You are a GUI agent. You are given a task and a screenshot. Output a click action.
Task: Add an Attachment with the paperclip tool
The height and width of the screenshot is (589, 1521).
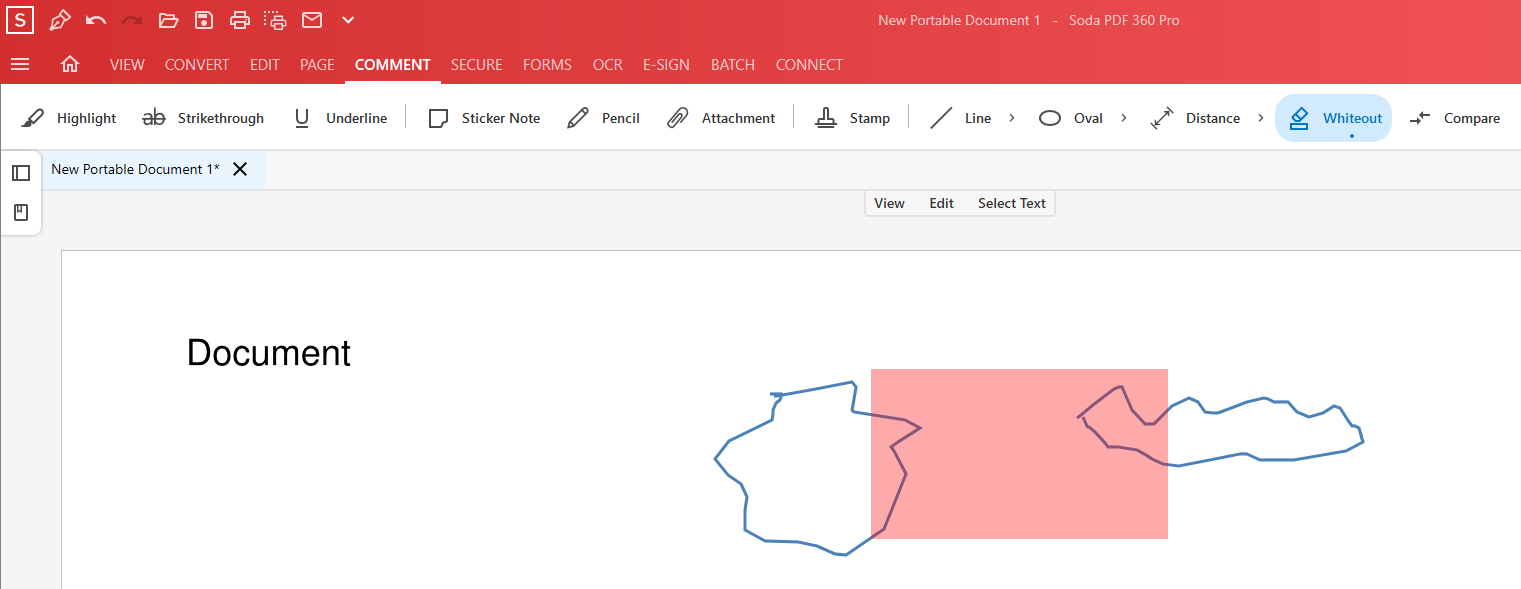coord(721,118)
